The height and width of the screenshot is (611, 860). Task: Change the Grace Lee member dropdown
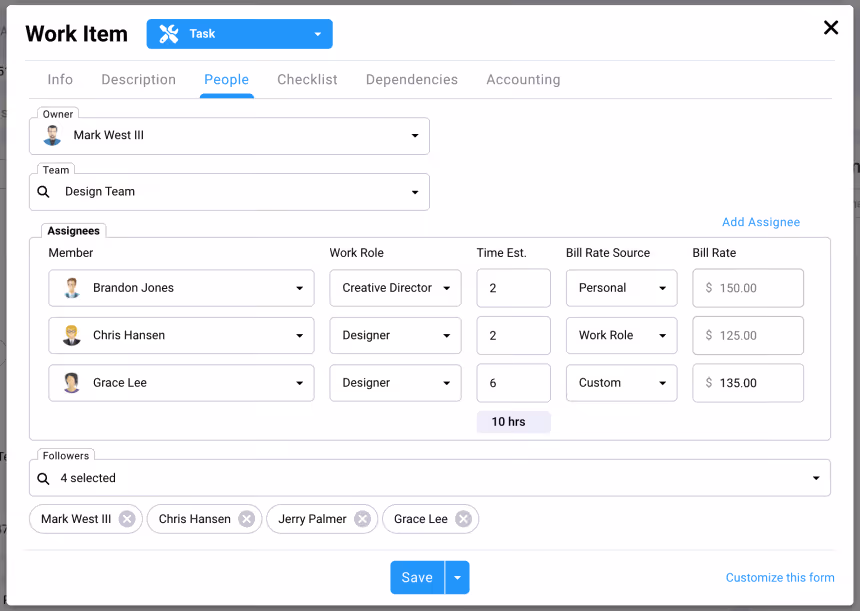coord(181,383)
